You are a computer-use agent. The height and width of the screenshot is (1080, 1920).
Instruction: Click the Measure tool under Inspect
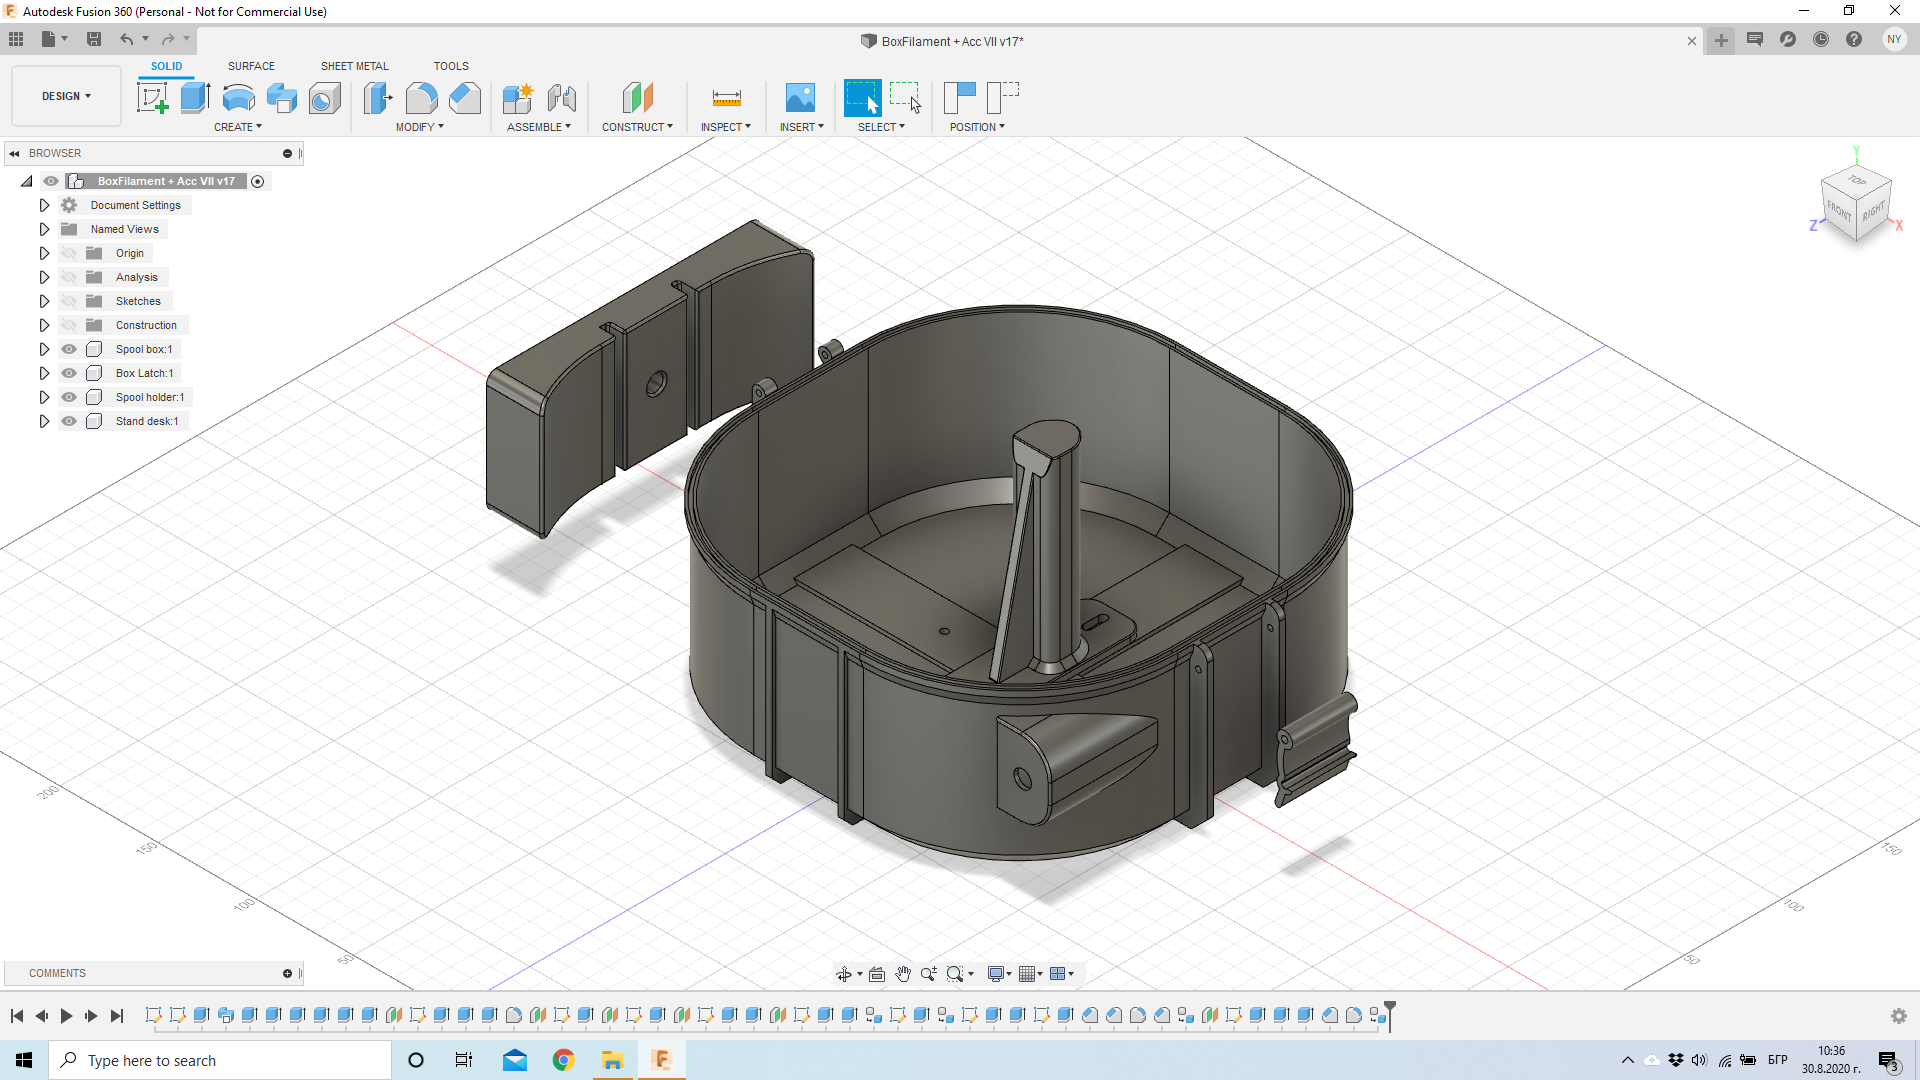click(x=727, y=97)
